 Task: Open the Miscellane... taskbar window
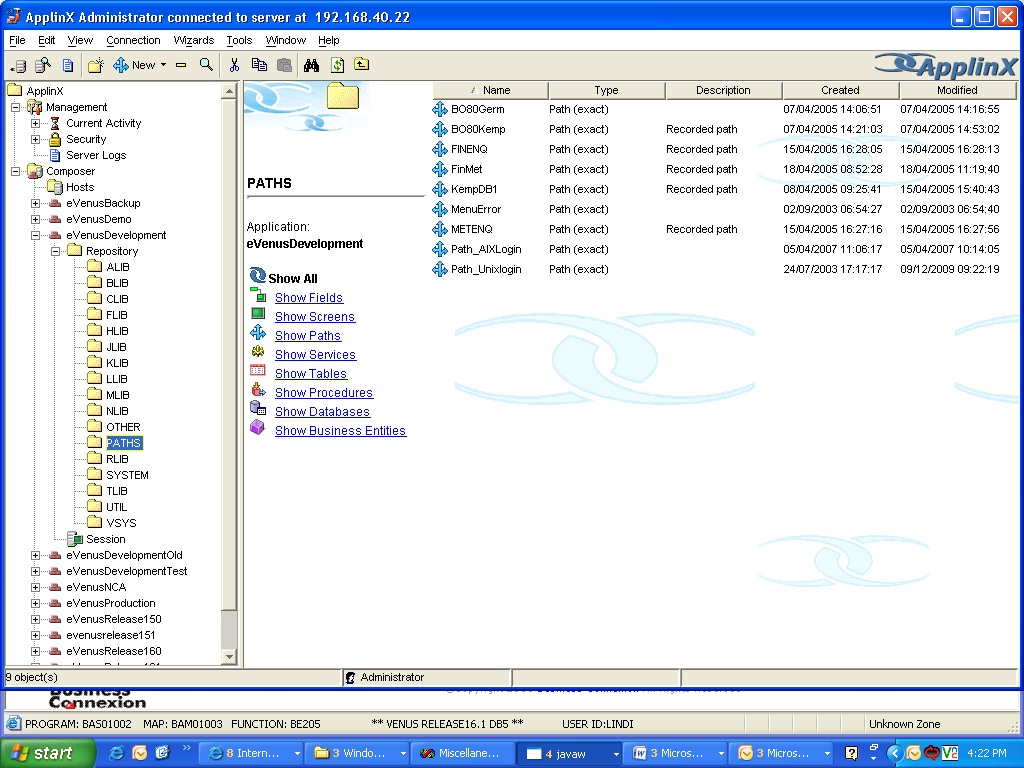pos(462,754)
